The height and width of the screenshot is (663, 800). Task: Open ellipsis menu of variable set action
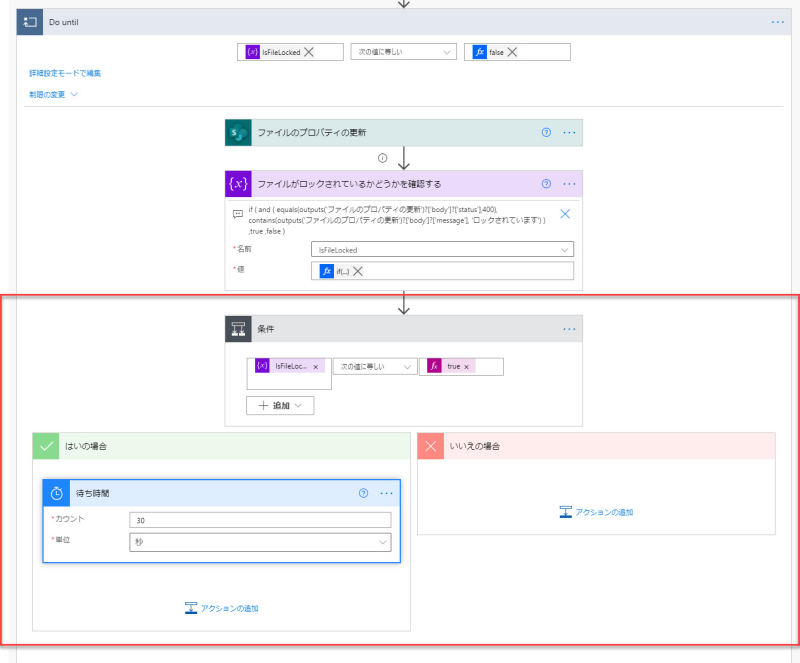point(569,184)
